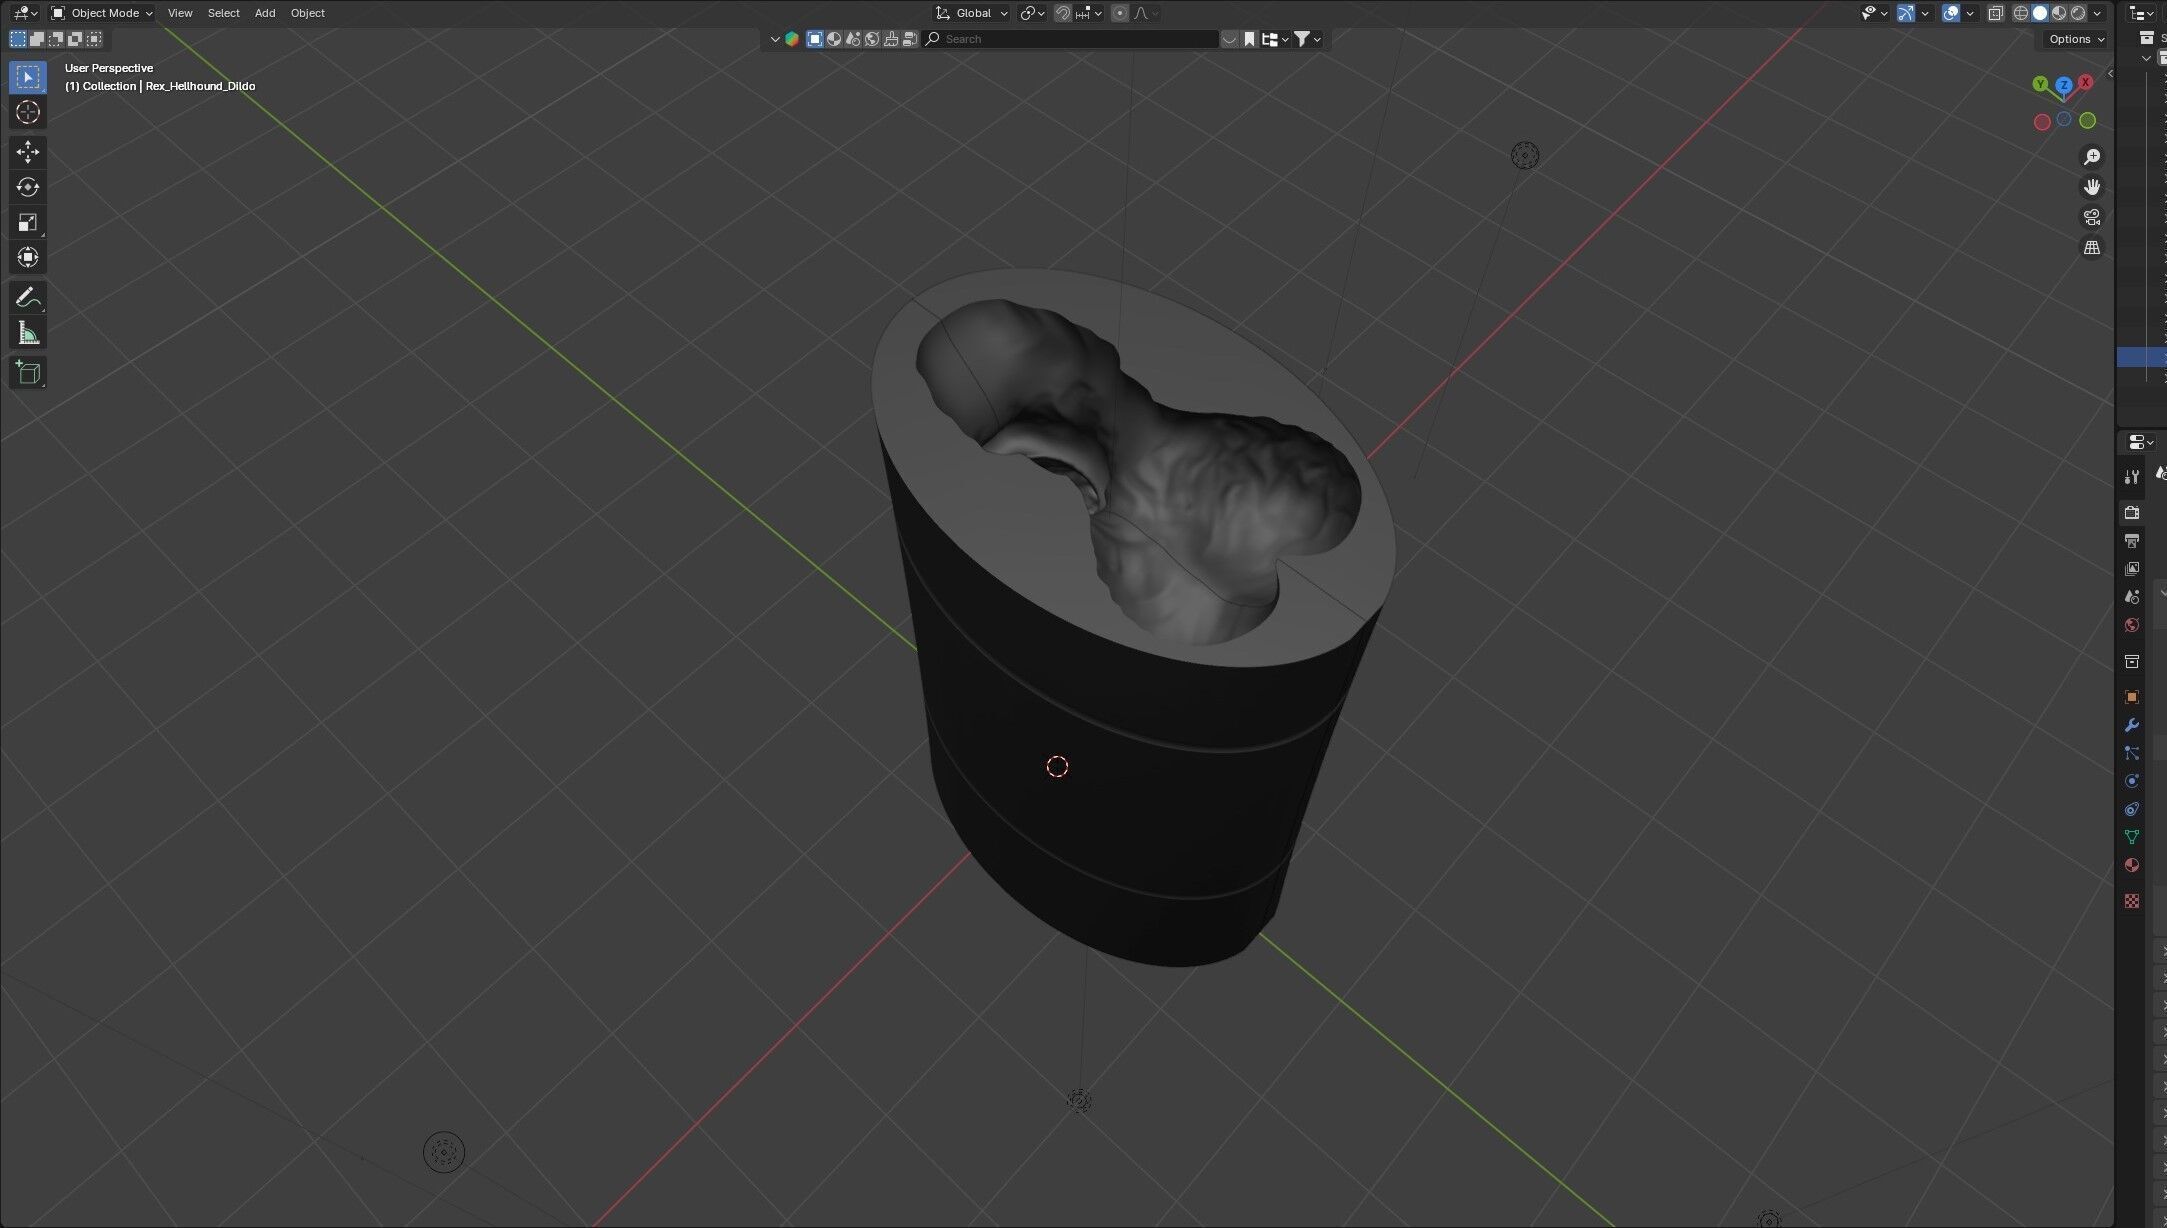Toggle the camera view gizmo
The image size is (2167, 1228).
pos(2091,217)
